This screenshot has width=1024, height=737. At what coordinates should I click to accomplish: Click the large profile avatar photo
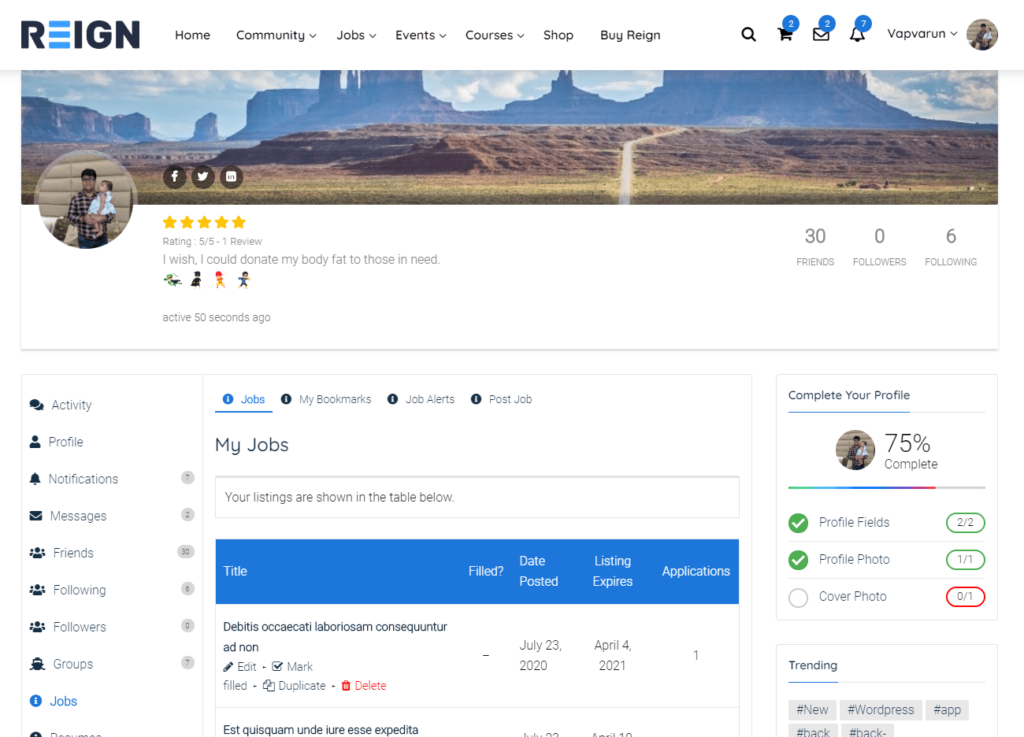tap(86, 200)
